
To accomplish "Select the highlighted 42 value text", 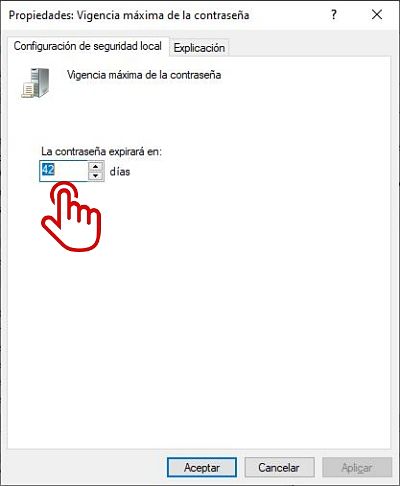I will [48, 170].
